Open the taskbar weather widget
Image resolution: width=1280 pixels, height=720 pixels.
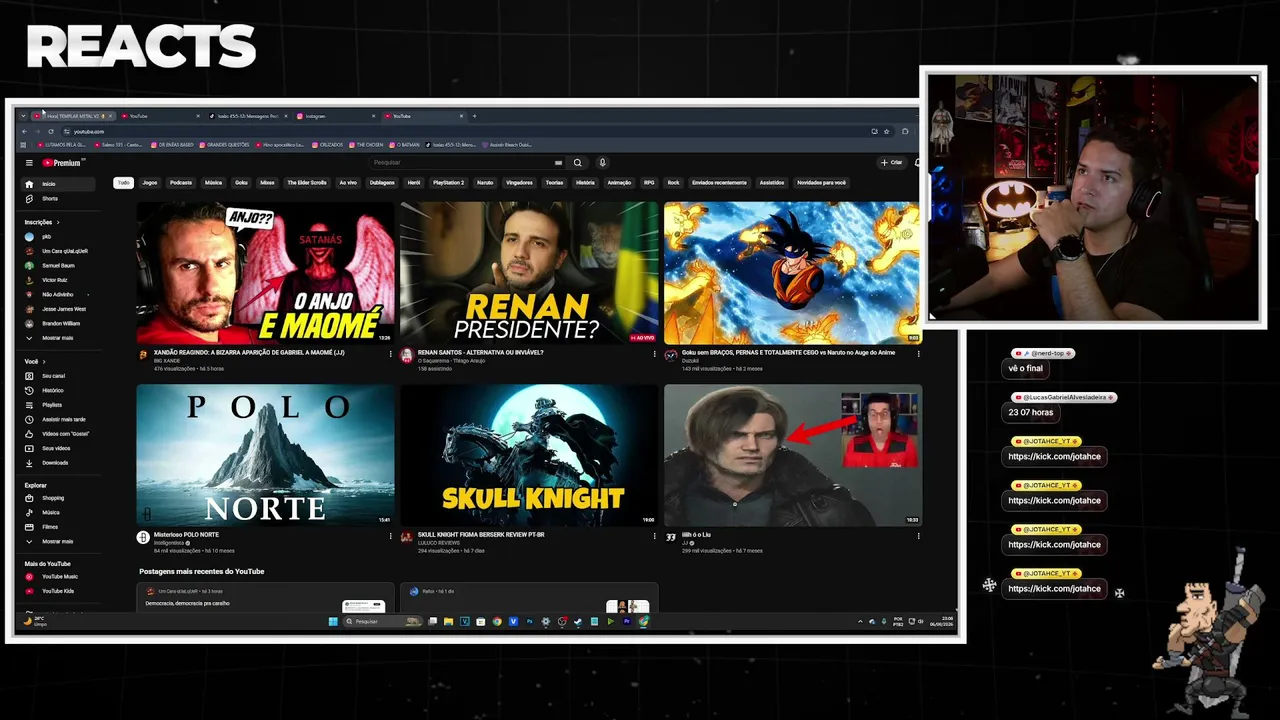[x=36, y=621]
